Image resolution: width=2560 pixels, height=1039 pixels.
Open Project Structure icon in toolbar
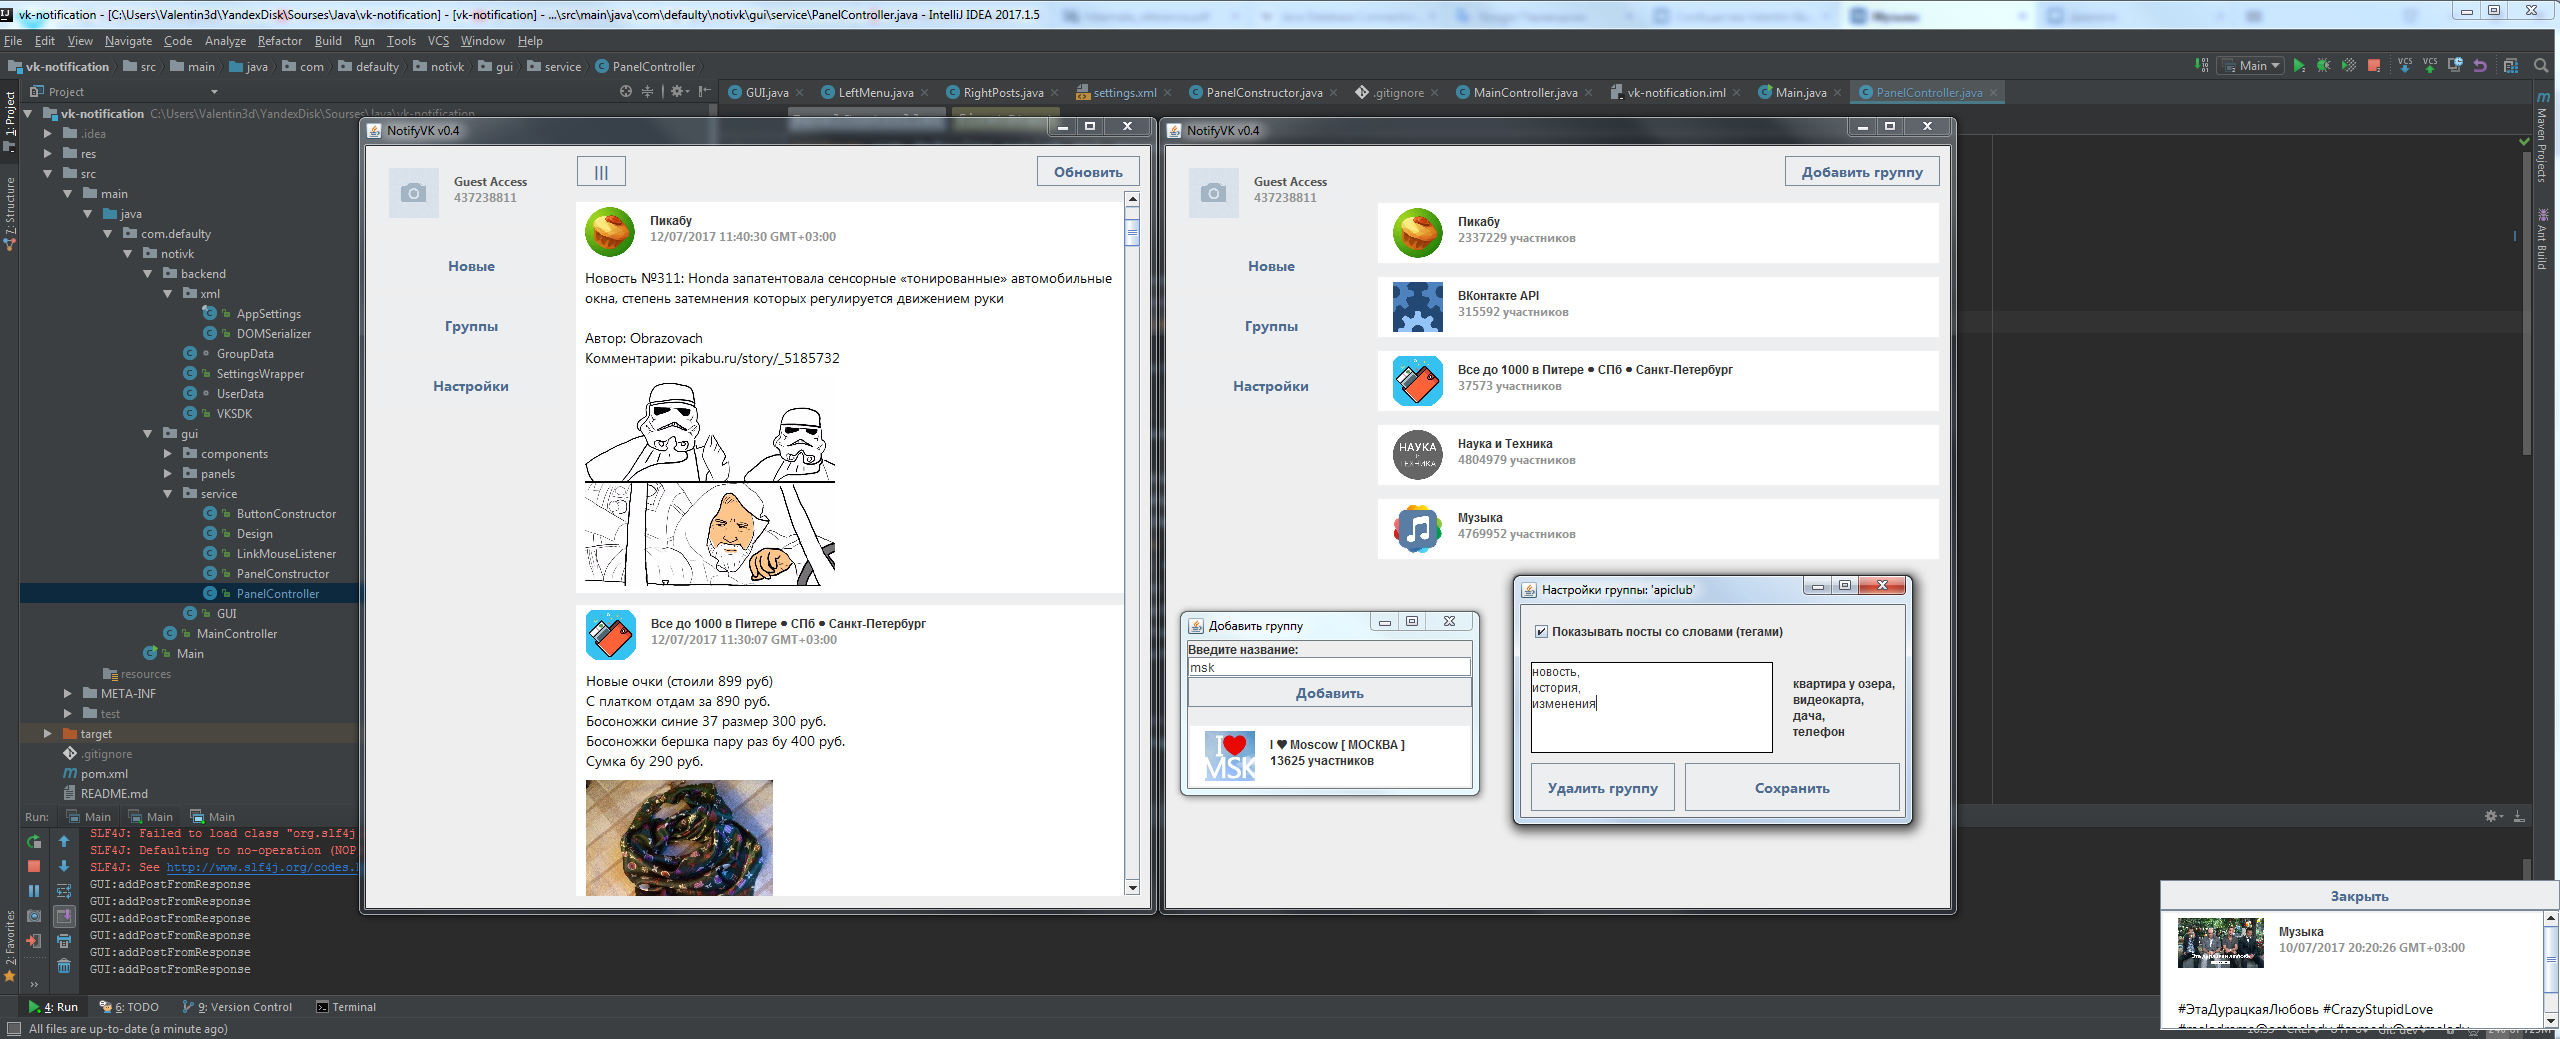(x=2511, y=66)
